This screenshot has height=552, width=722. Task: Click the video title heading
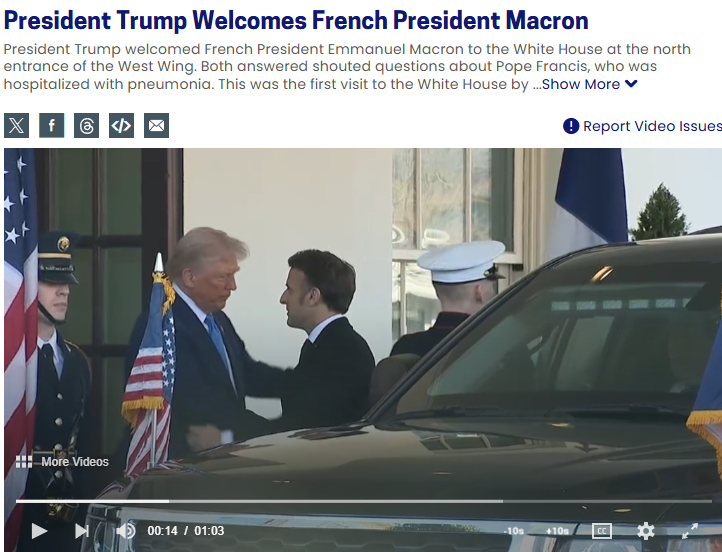click(296, 21)
